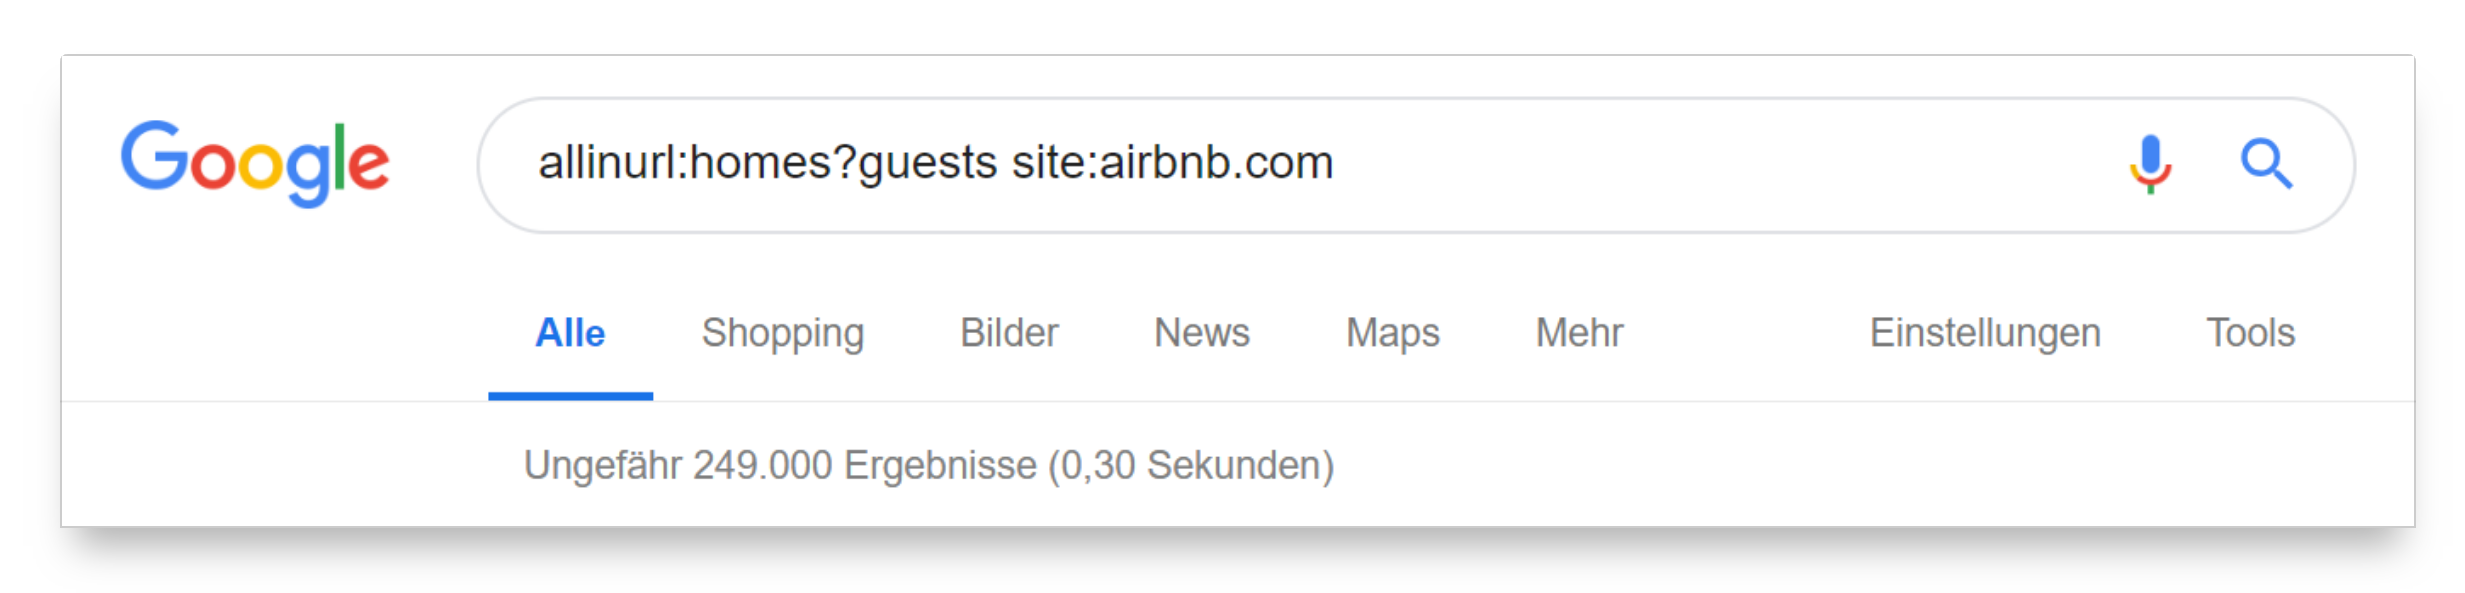The image size is (2465, 593).
Task: Click the allinurl:homes?guests text in search box
Action: [x=767, y=163]
